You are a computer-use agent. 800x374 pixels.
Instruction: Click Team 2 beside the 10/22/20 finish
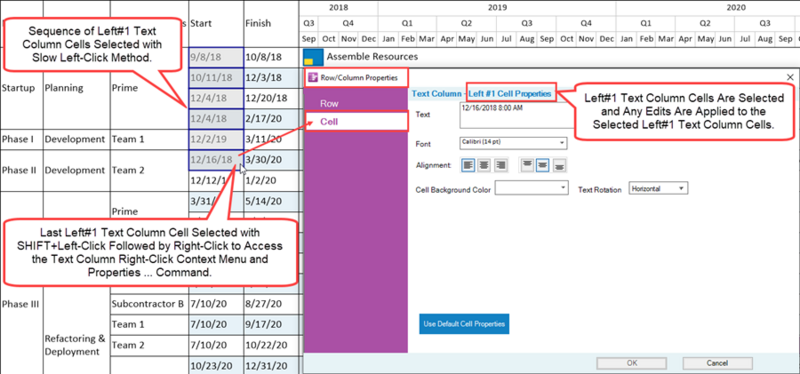pos(149,345)
